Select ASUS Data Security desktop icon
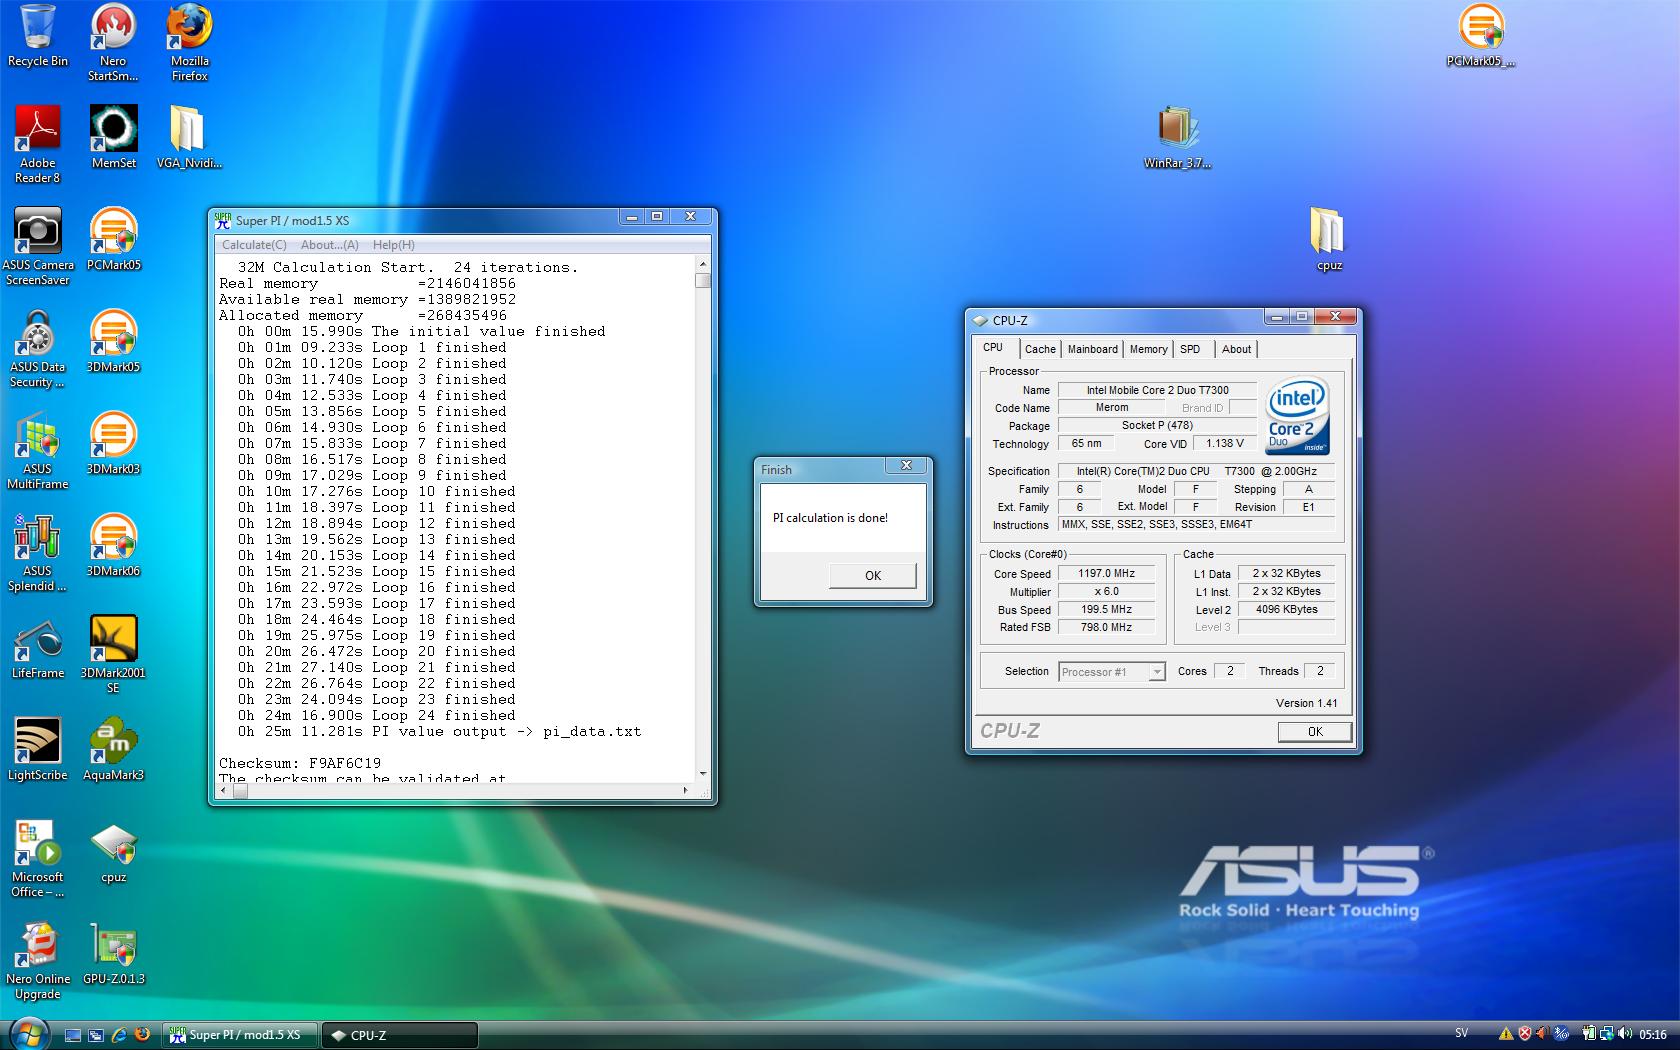Viewport: 1680px width, 1050px height. pos(37,348)
